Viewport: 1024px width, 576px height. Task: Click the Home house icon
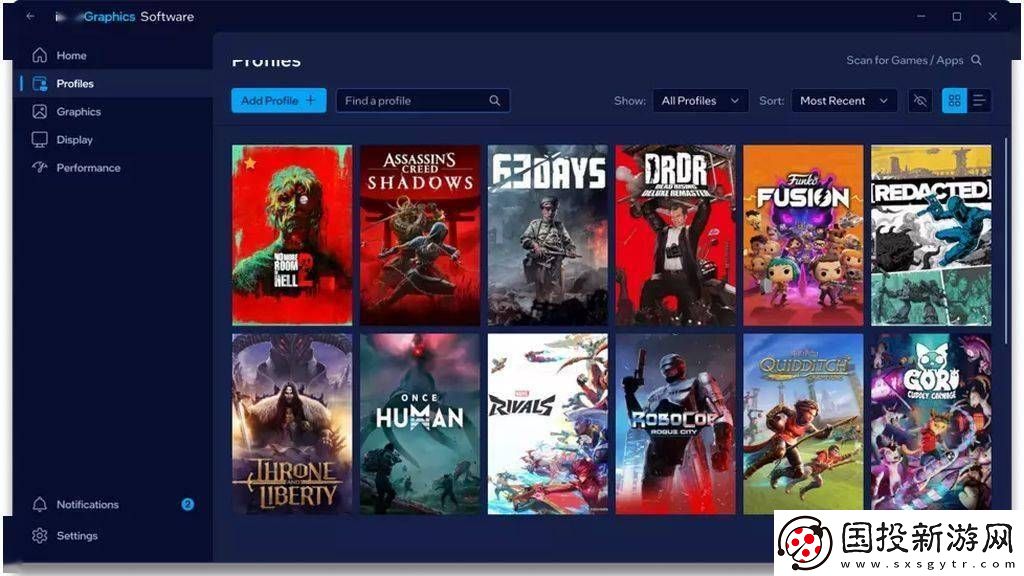40,55
